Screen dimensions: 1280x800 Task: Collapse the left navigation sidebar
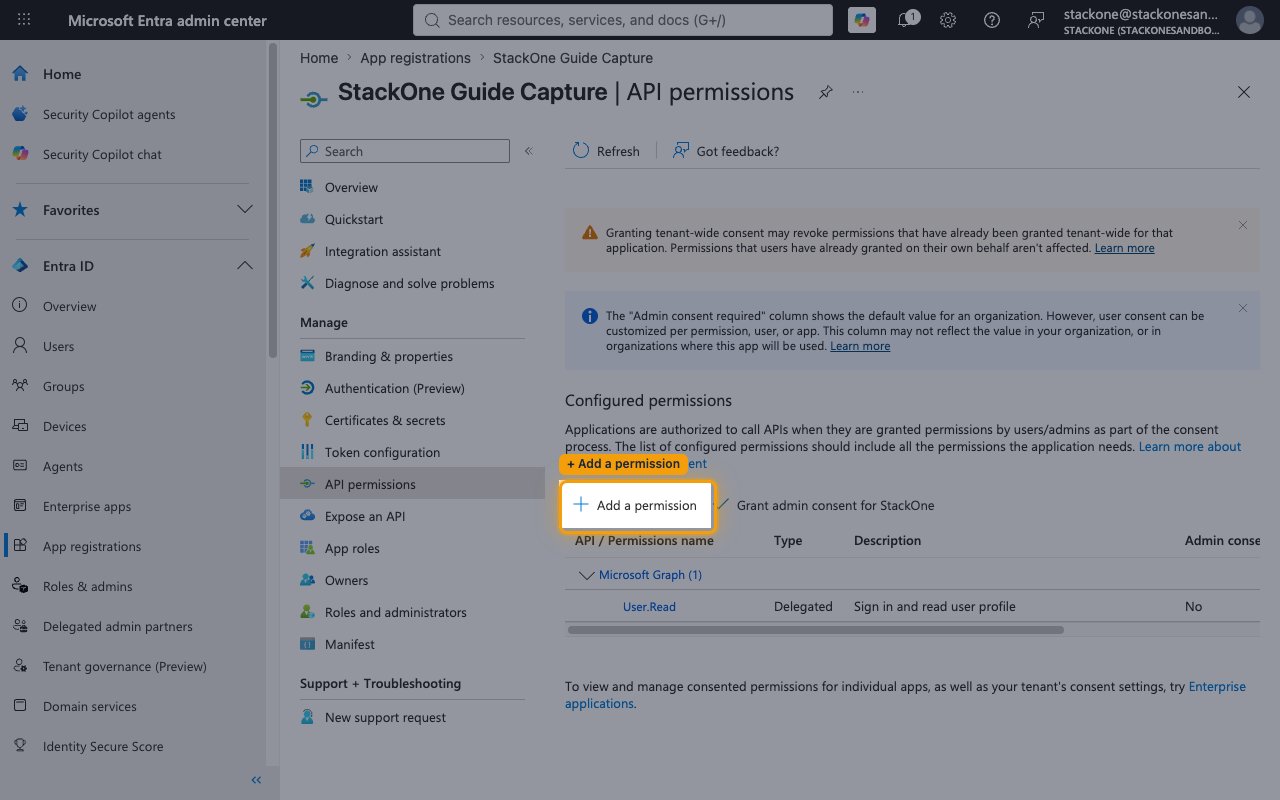(256, 780)
